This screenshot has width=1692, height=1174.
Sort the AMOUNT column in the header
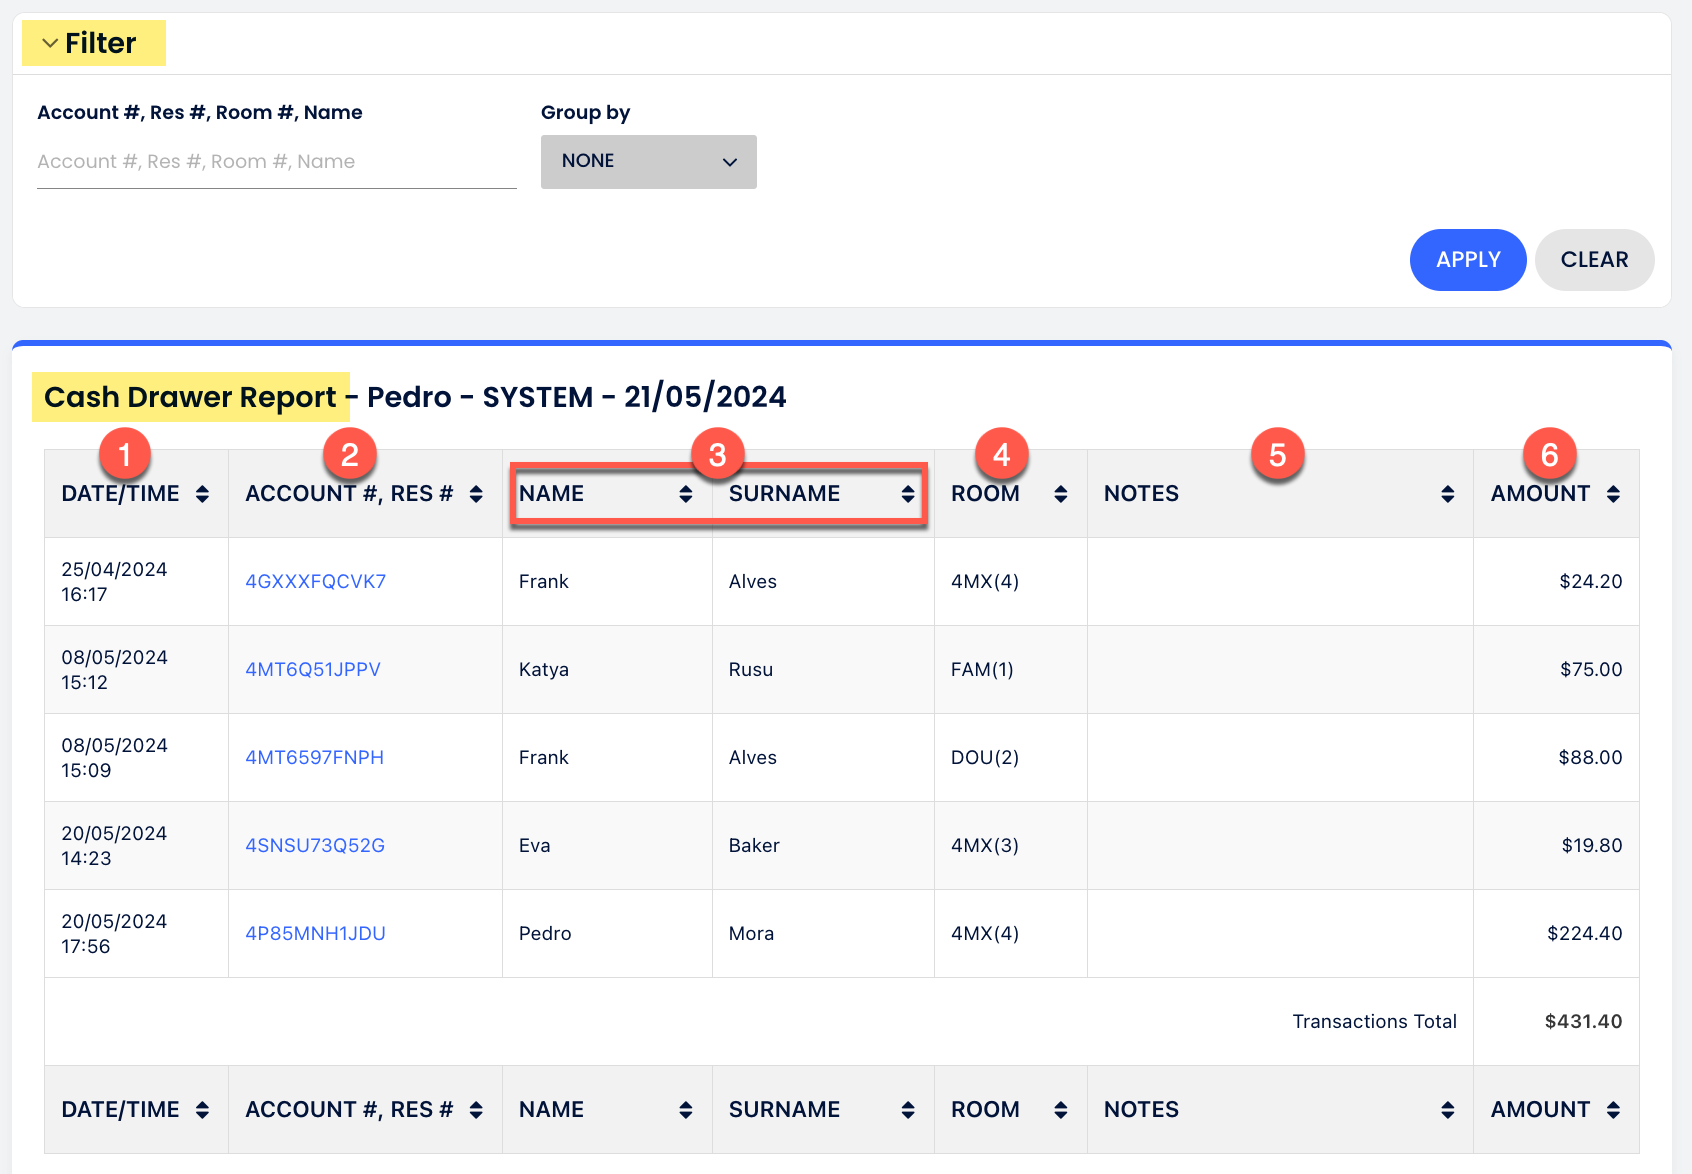(x=1615, y=493)
